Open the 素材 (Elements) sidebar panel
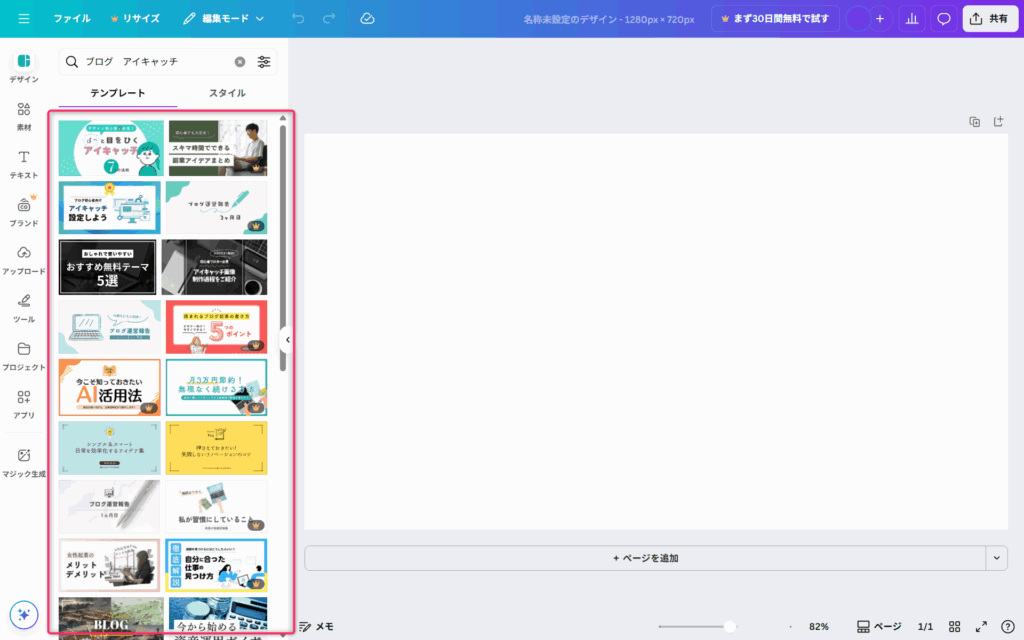 pyautogui.click(x=24, y=115)
